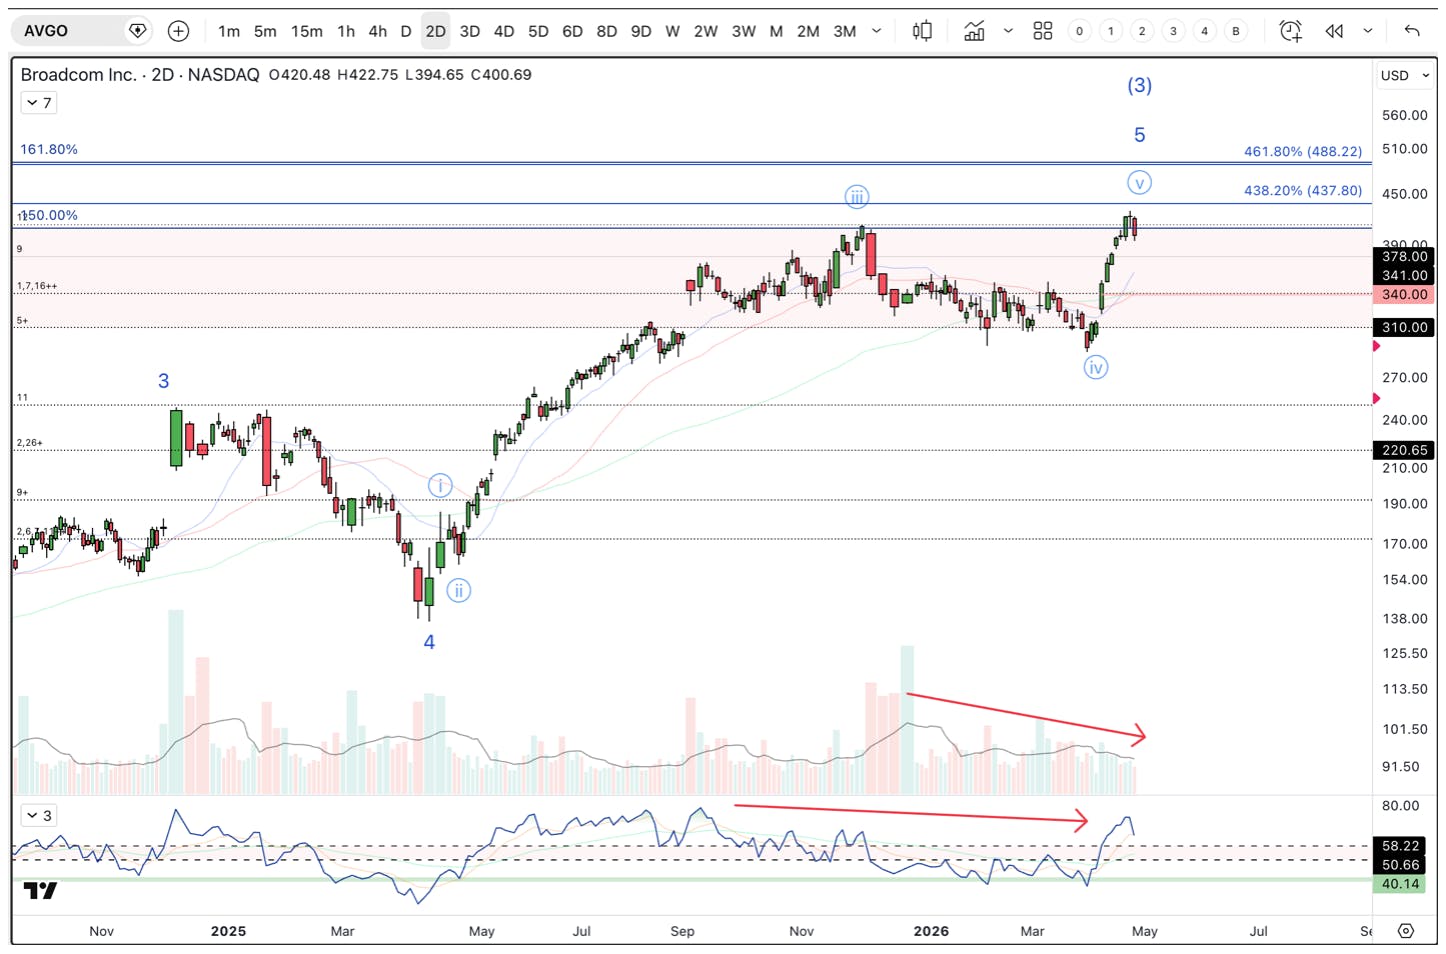Image resolution: width=1446 pixels, height=954 pixels.
Task: Open the chevron next to replay icon
Action: point(1368,31)
